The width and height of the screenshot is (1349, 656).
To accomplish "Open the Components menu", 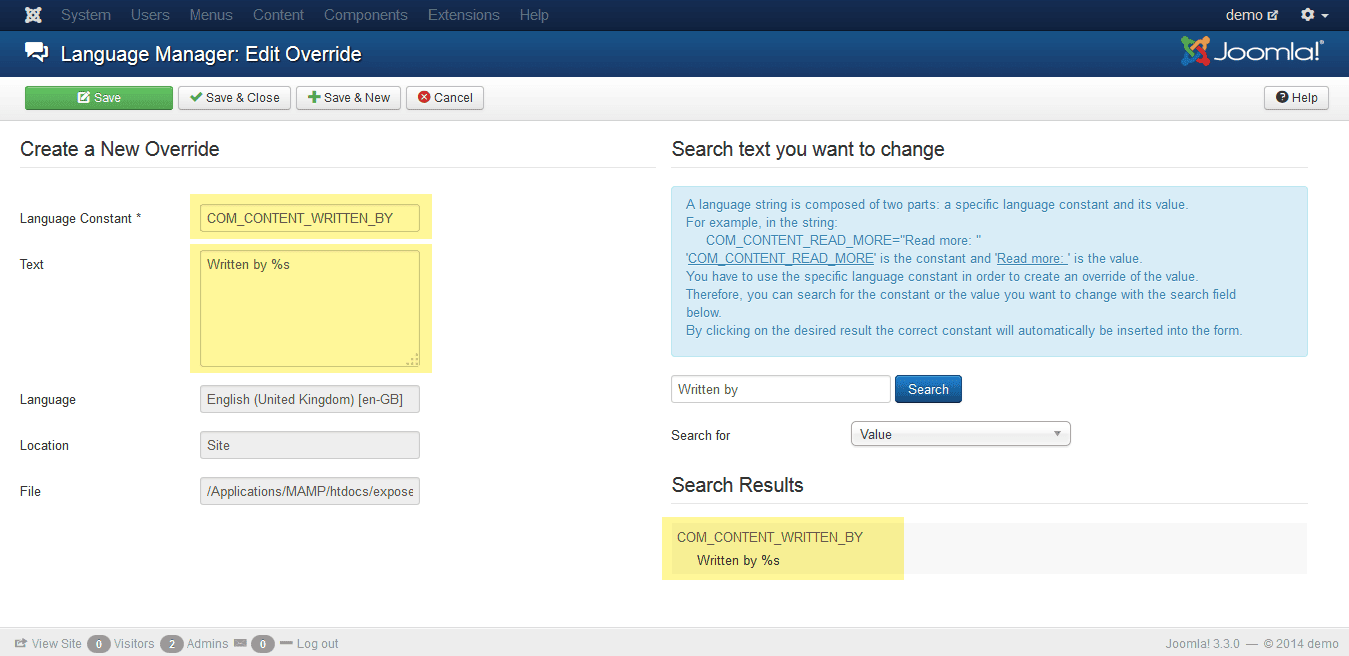I will [x=366, y=15].
